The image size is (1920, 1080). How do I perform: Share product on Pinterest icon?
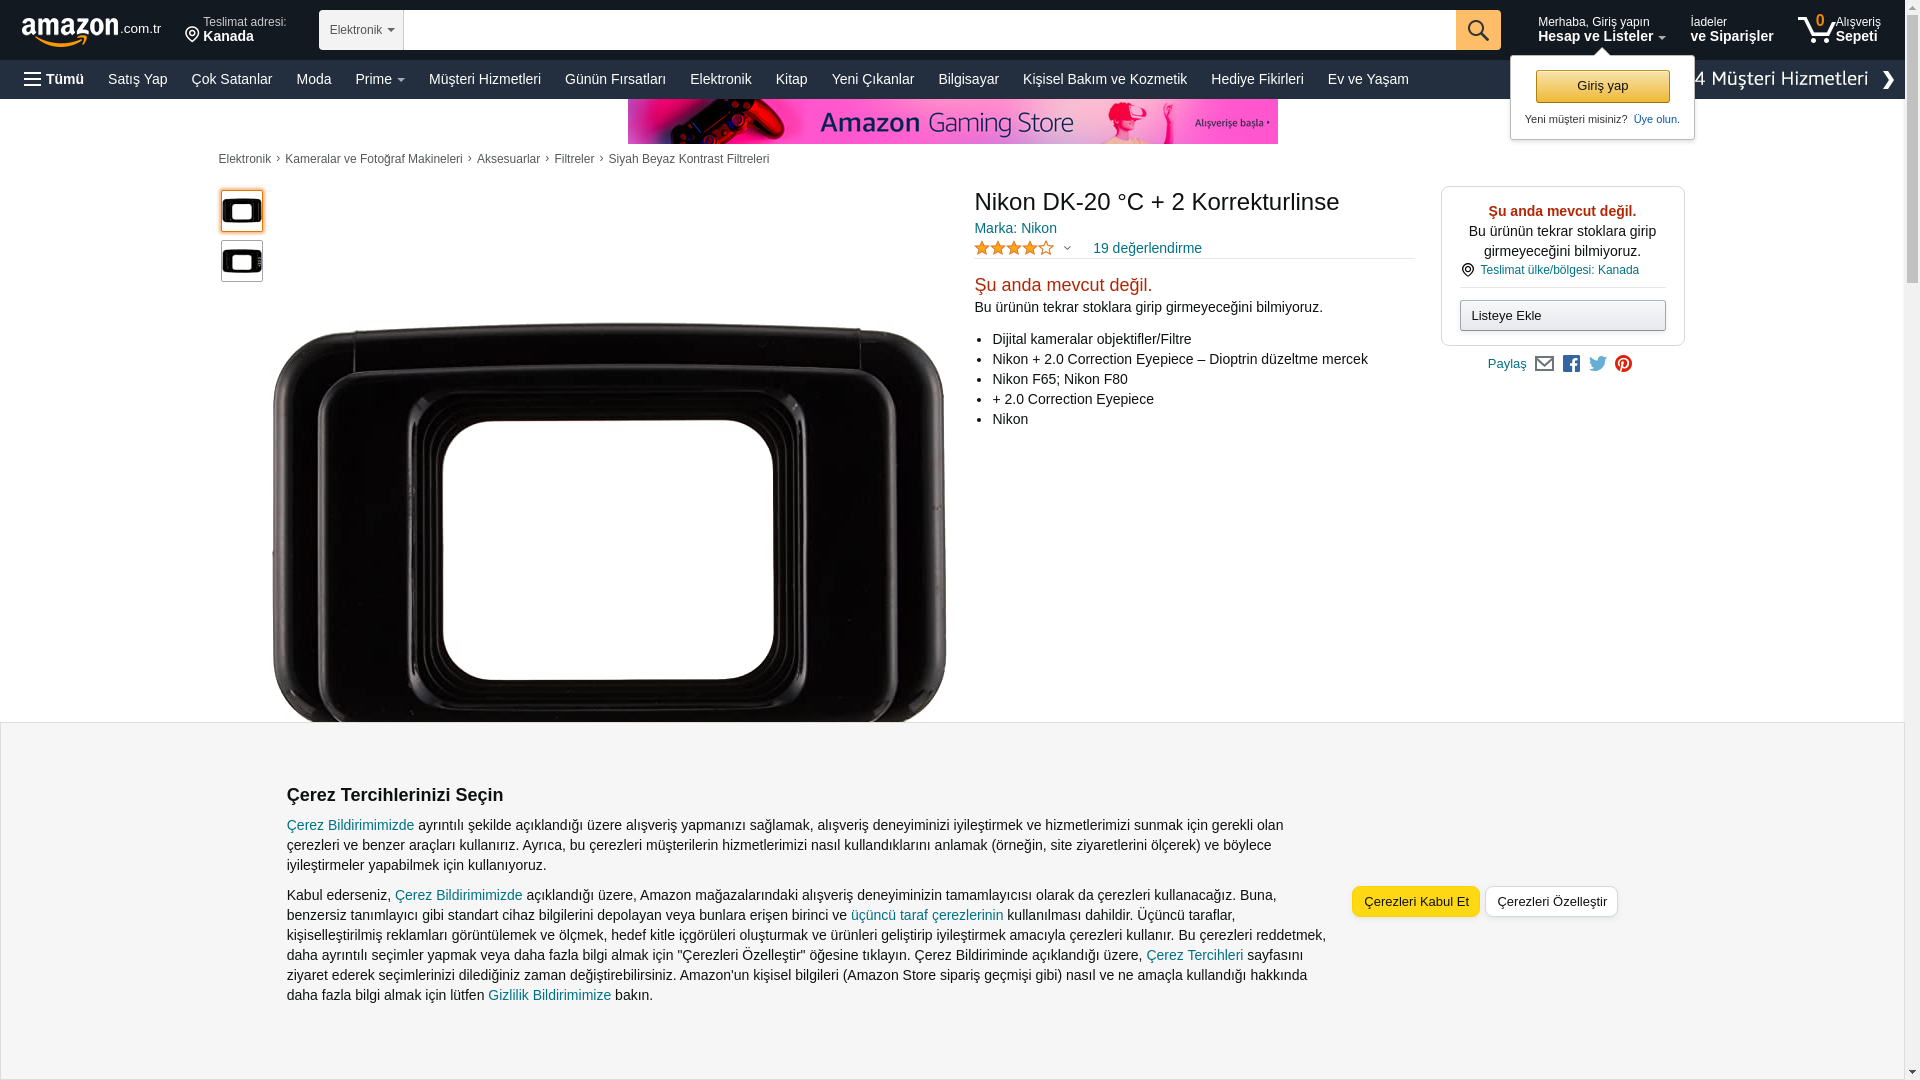tap(1623, 364)
